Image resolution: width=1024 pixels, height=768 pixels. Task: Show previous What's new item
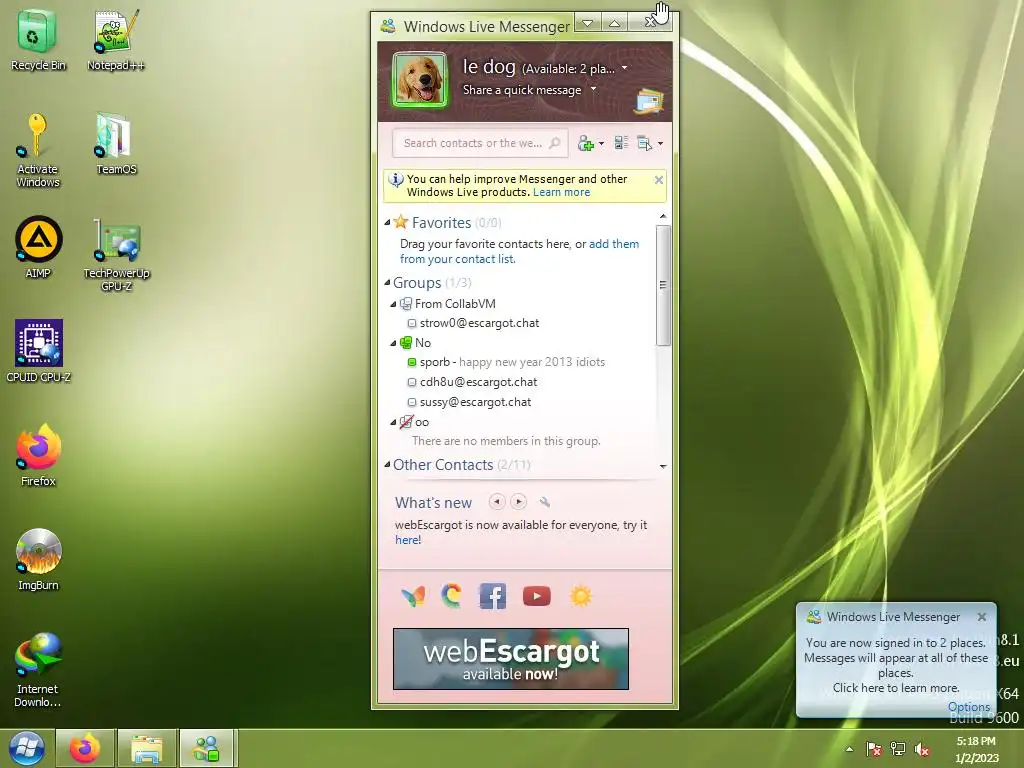pyautogui.click(x=497, y=502)
